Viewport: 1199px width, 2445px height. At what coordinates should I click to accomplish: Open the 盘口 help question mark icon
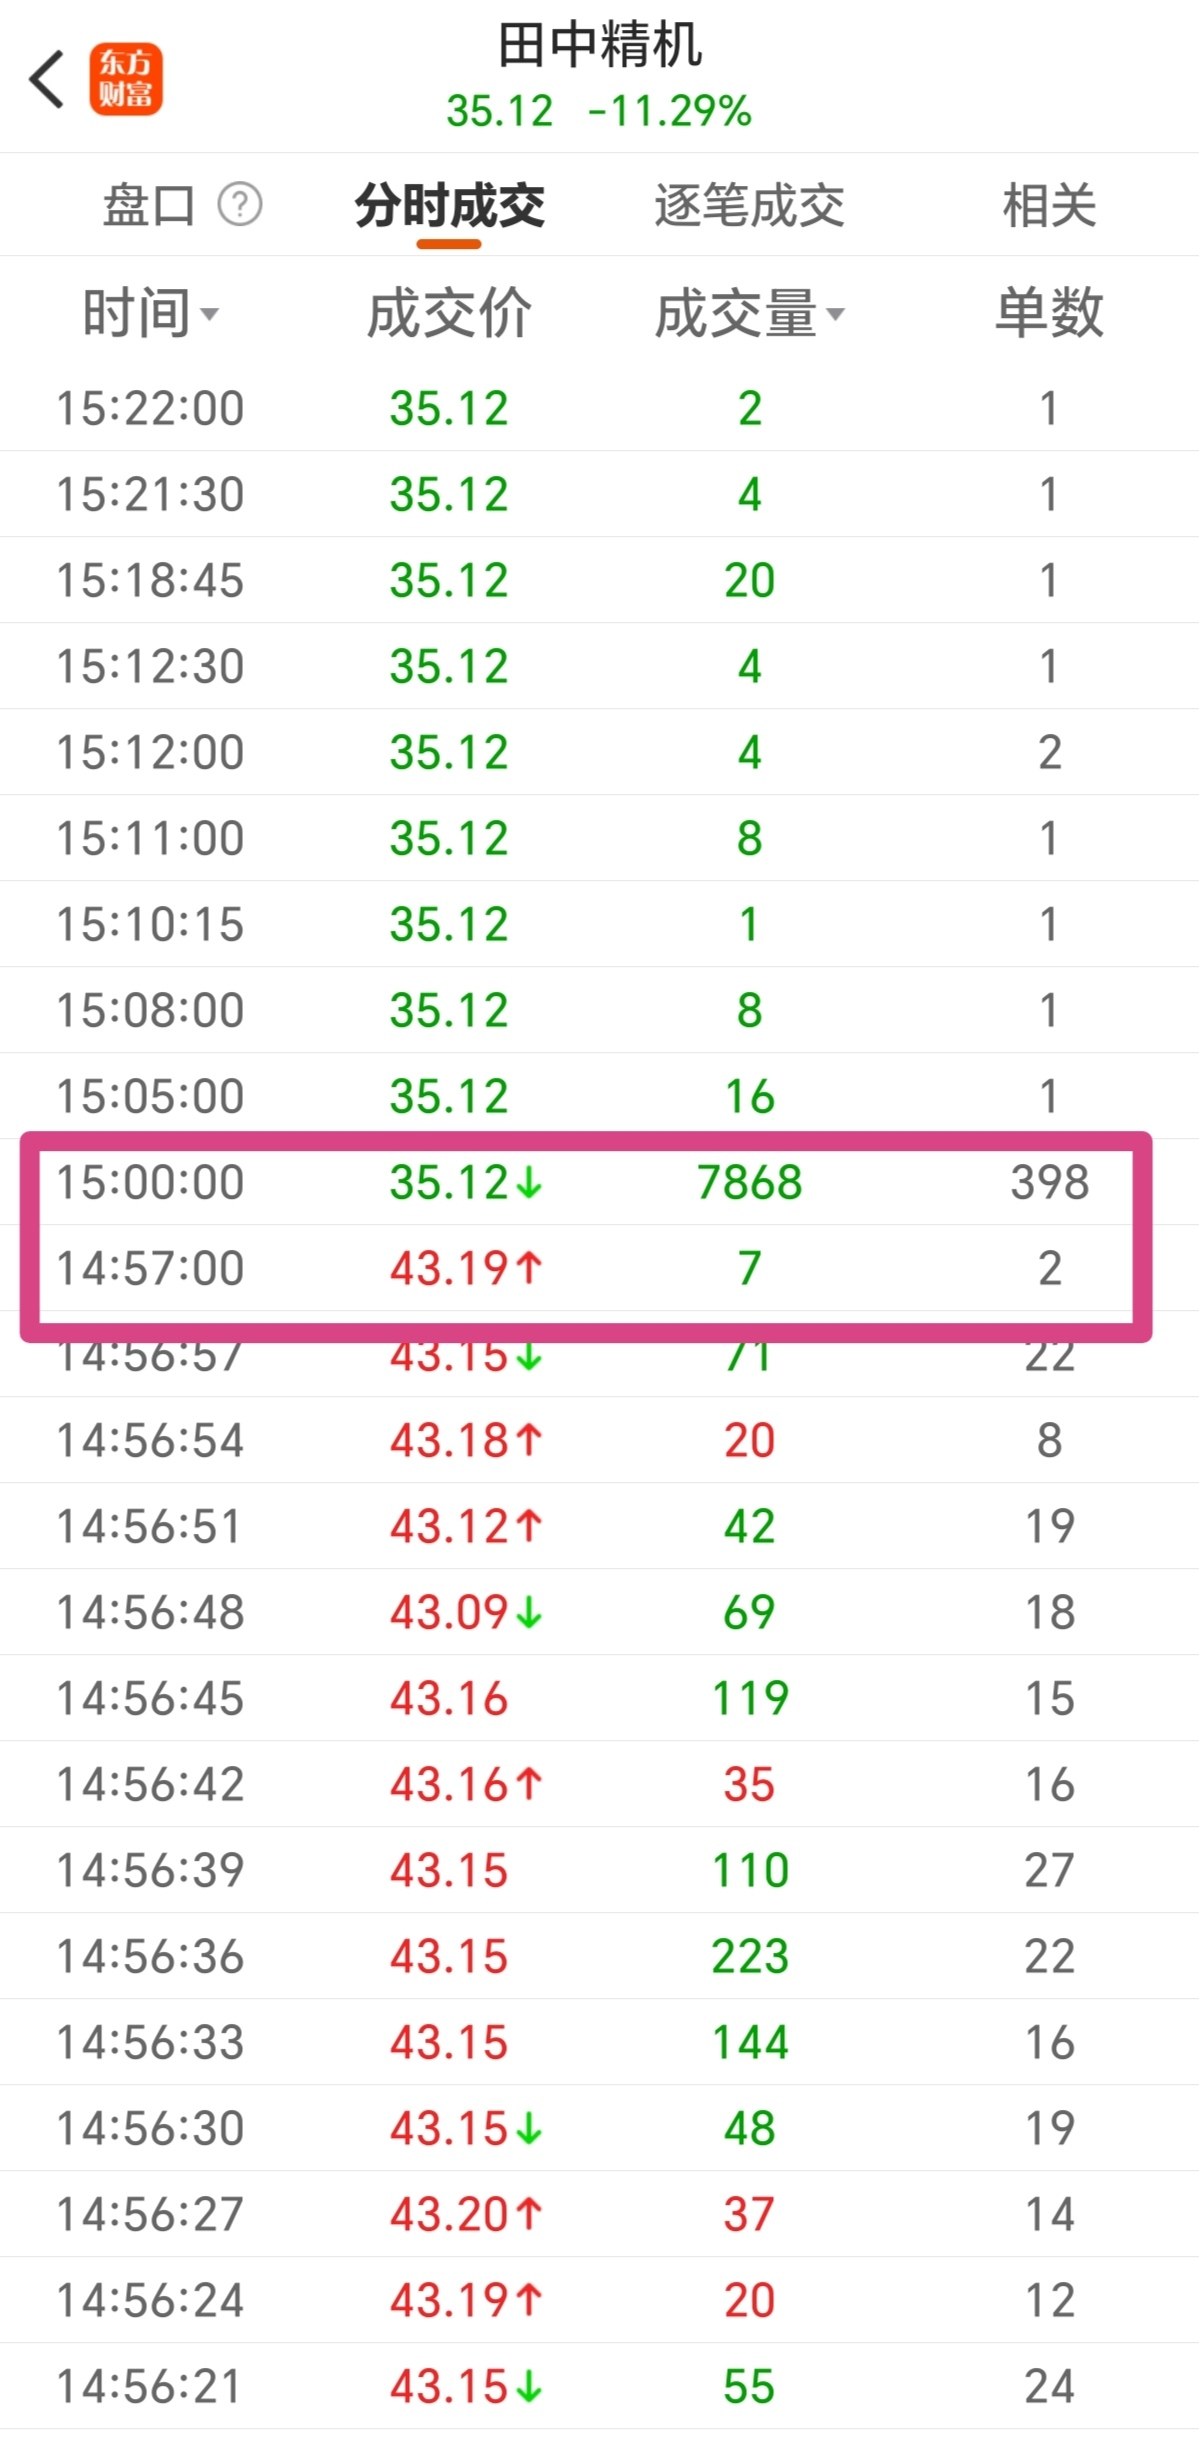240,205
